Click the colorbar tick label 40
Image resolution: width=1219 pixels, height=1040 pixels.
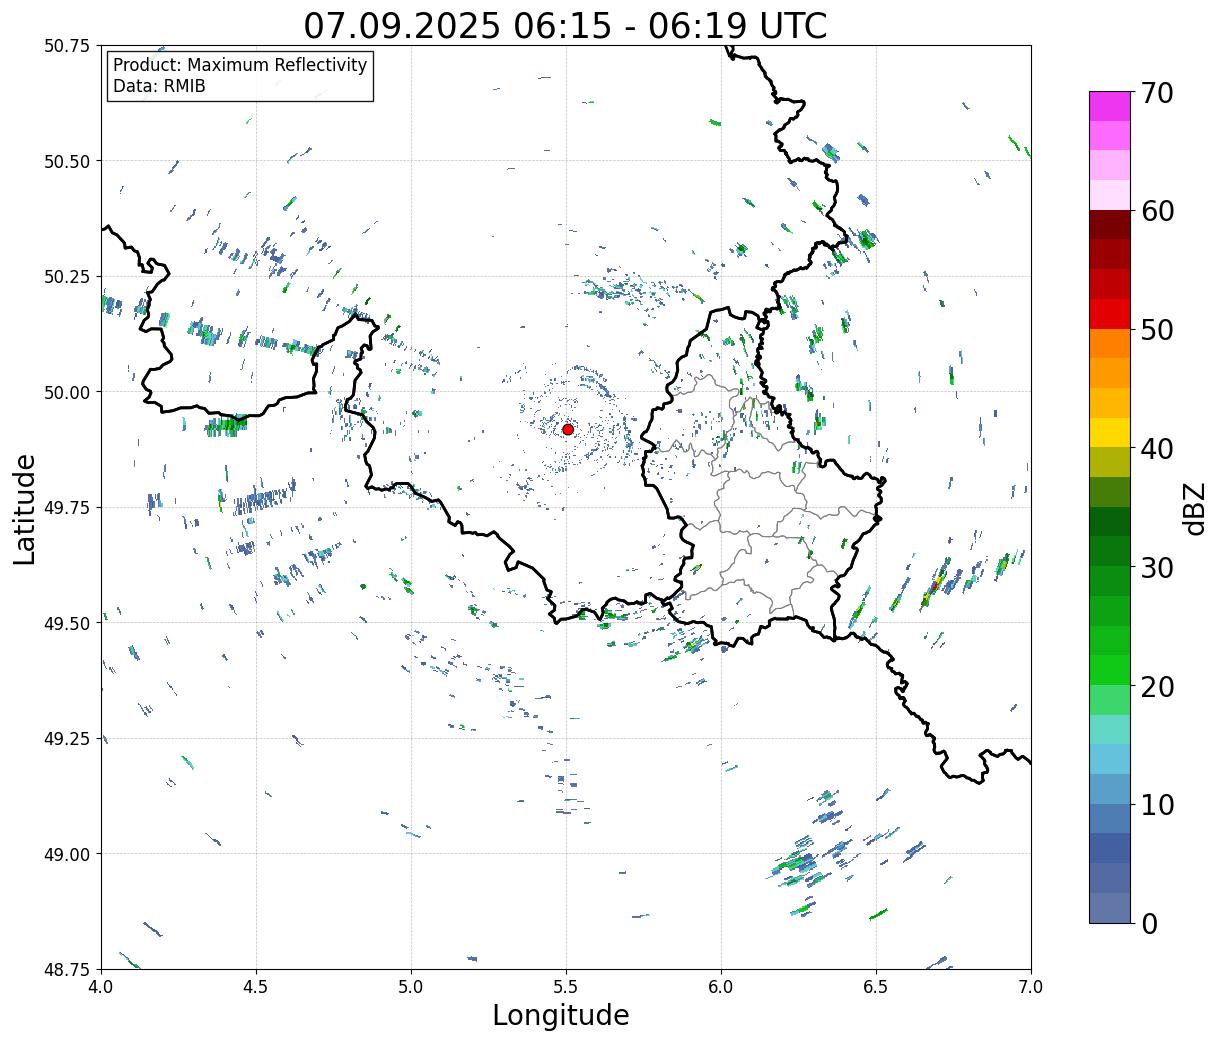click(x=1156, y=449)
